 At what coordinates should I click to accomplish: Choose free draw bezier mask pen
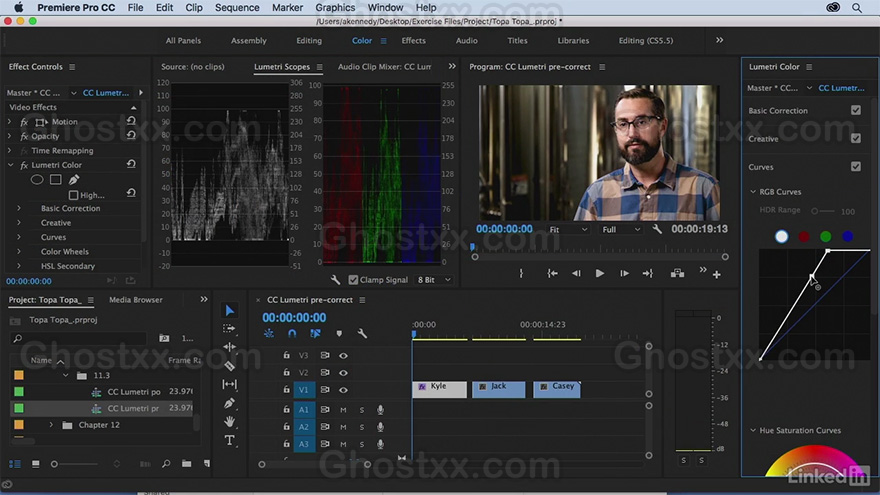click(74, 180)
